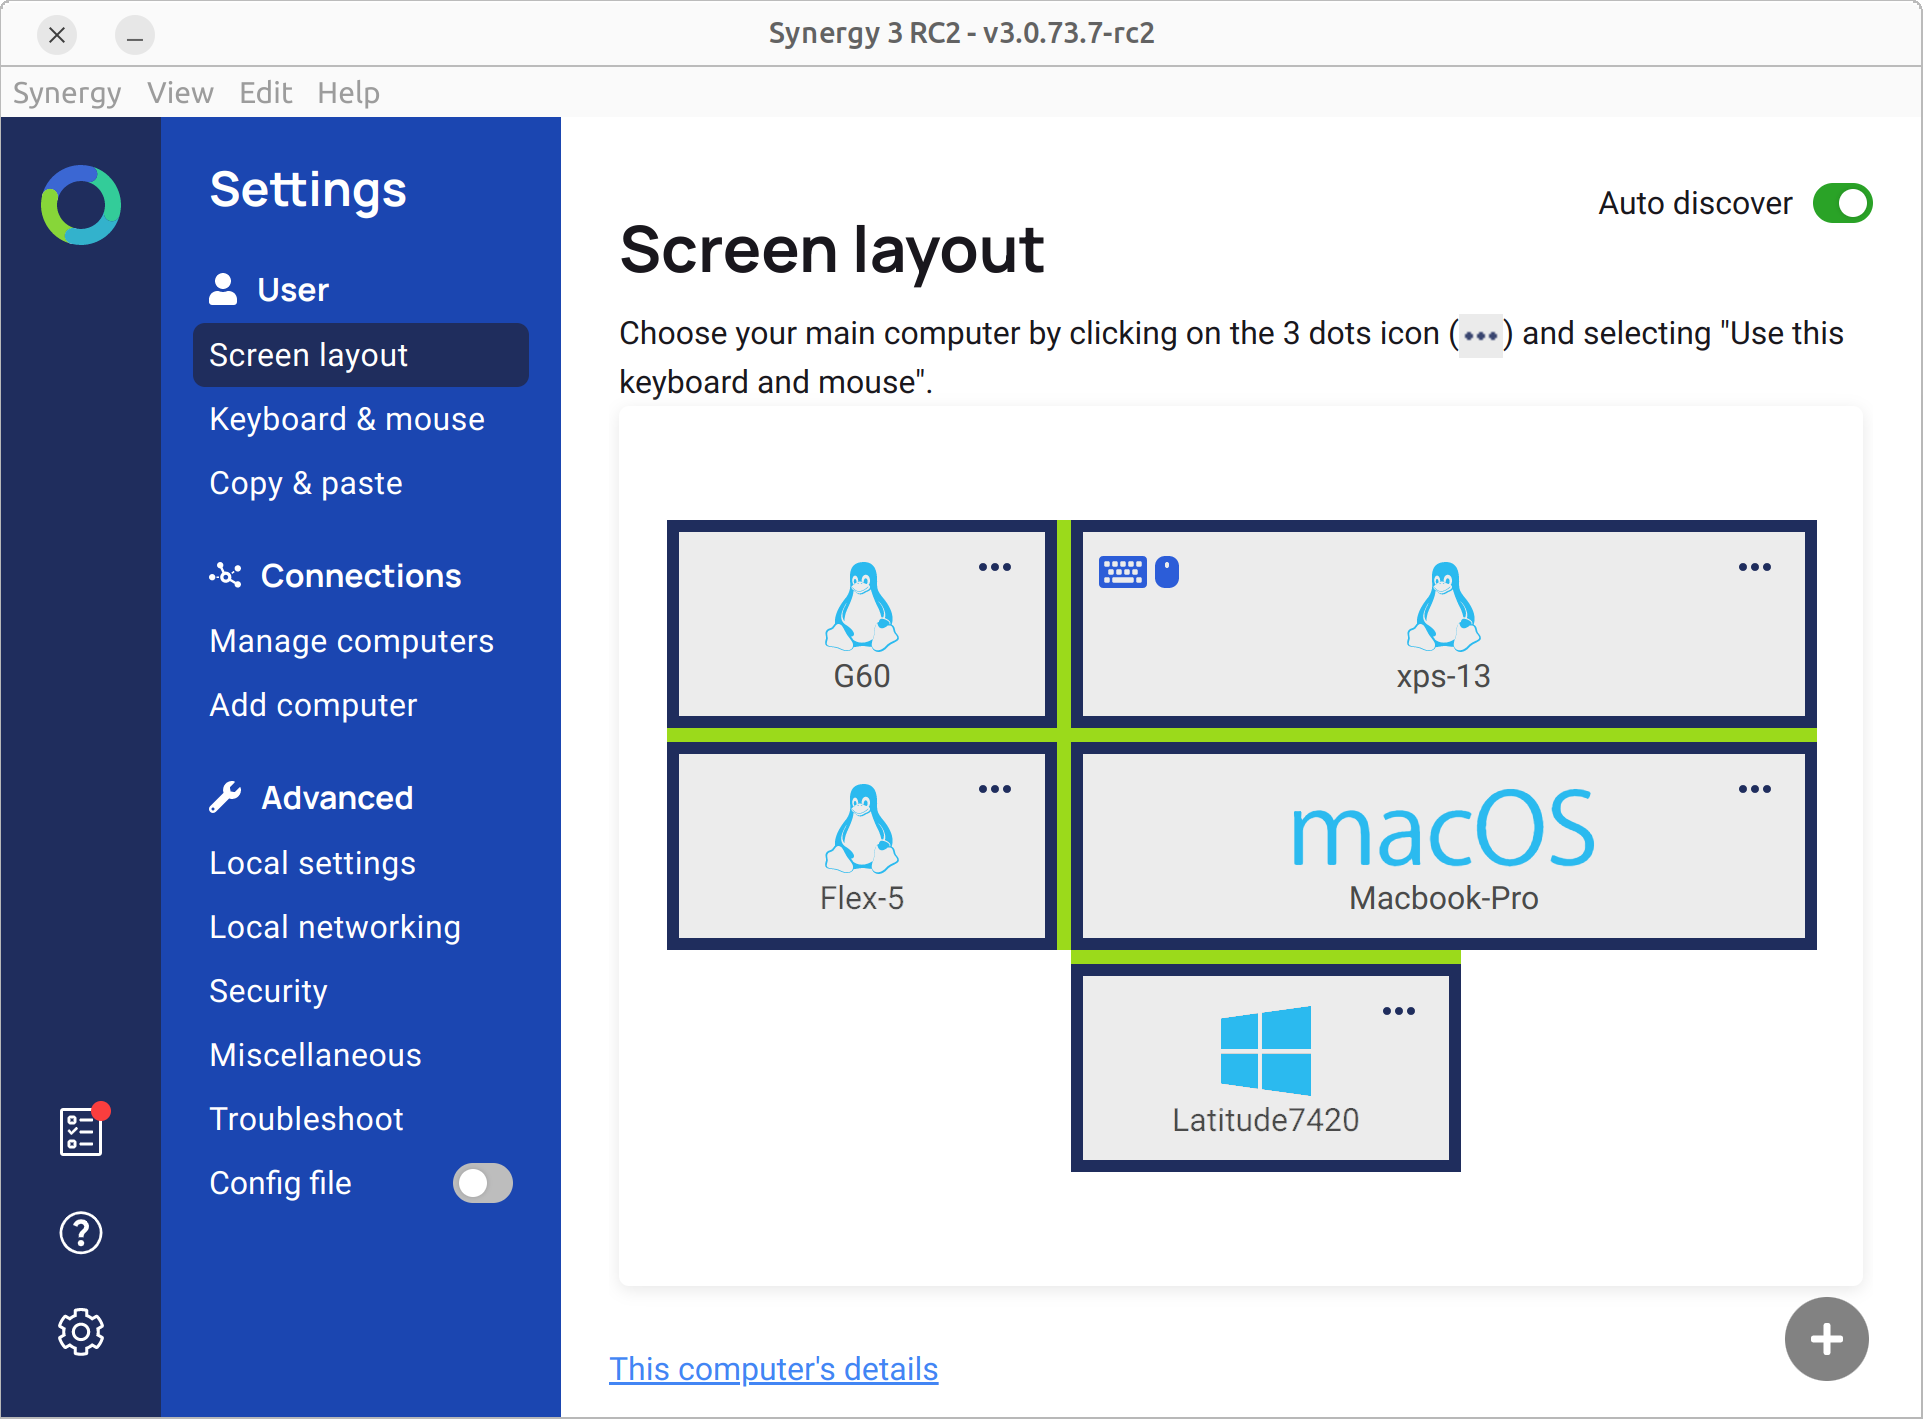Toggle the Config file switch
The width and height of the screenshot is (1923, 1419).
(x=483, y=1183)
